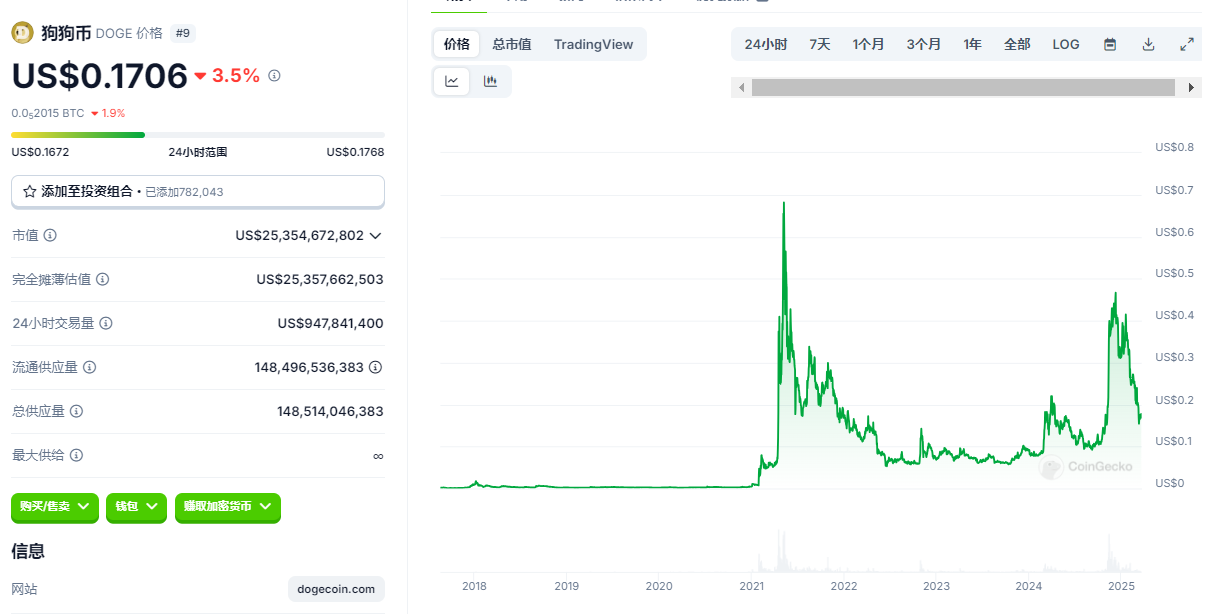Open the 购买/售卖 dropdown

(x=55, y=507)
